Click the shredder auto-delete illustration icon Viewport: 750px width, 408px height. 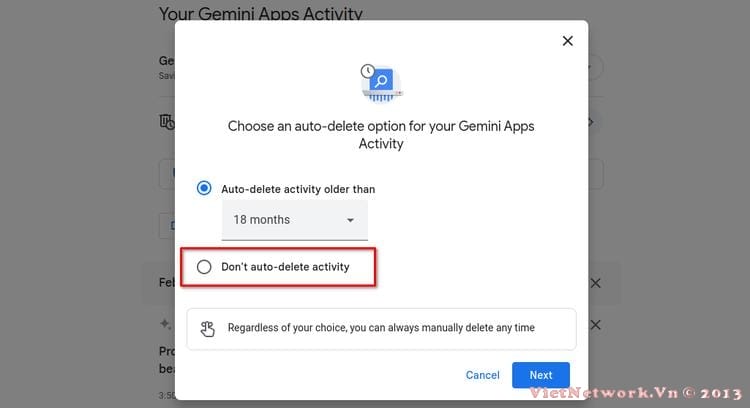381,82
